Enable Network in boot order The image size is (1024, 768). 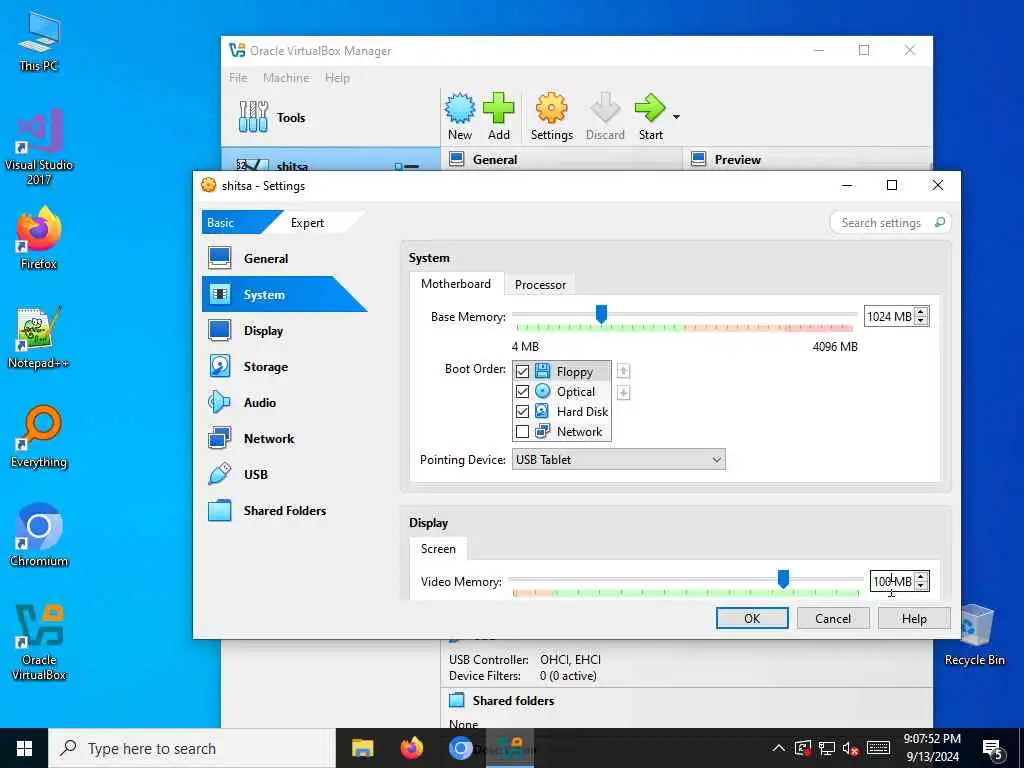click(522, 432)
